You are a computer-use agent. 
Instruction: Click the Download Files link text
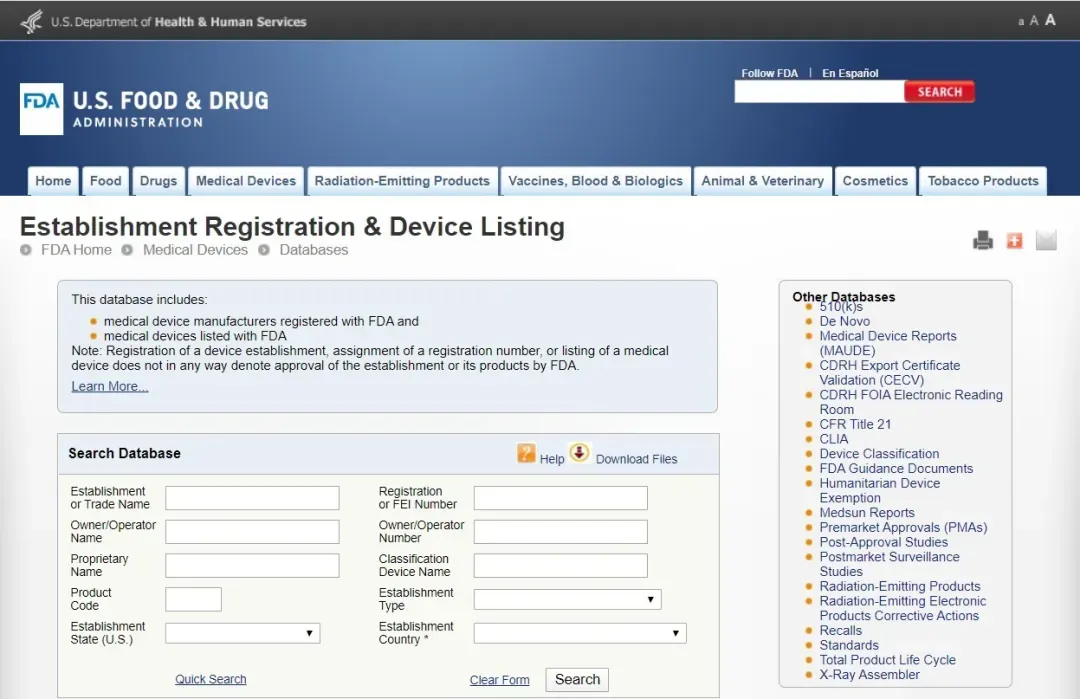pyautogui.click(x=636, y=459)
